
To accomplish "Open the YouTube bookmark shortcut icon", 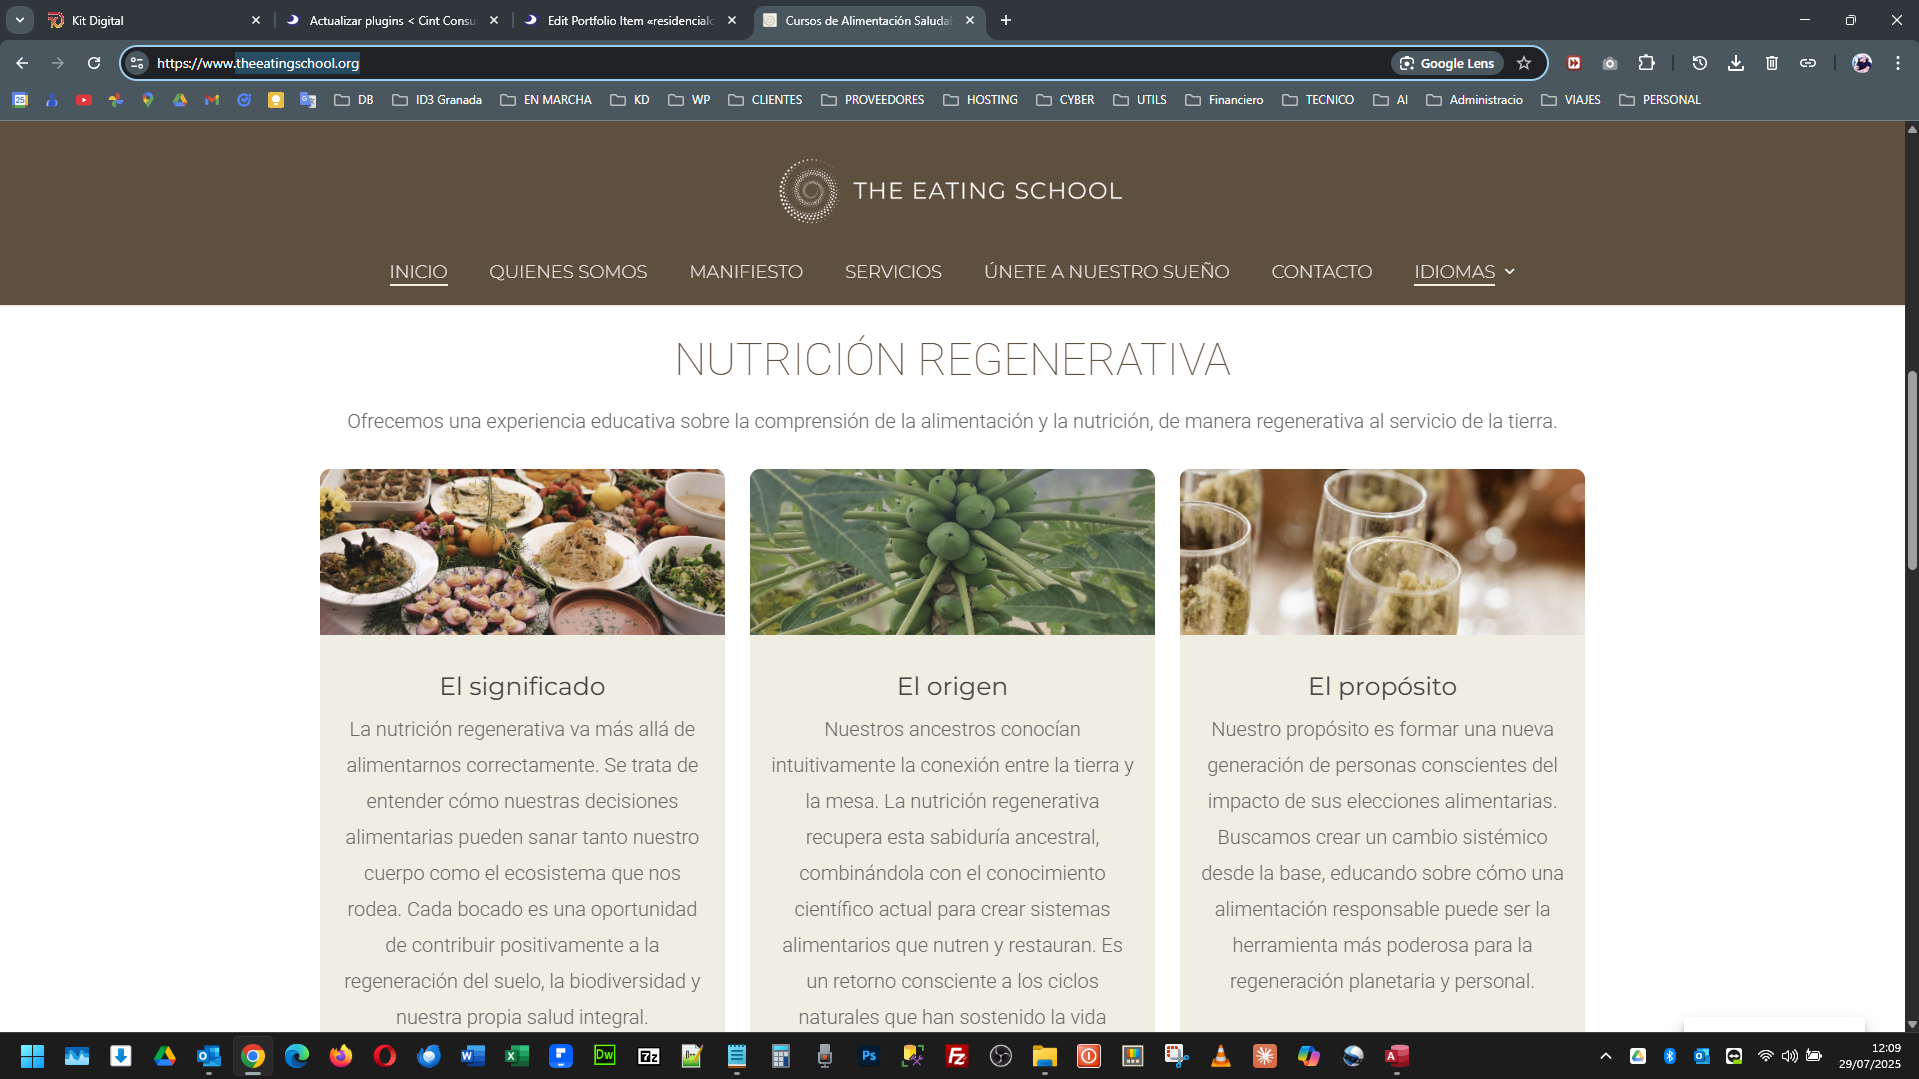I will pyautogui.click(x=83, y=100).
